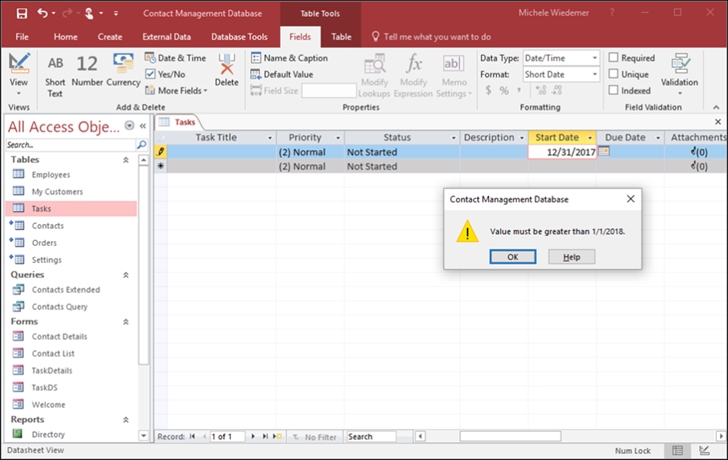The height and width of the screenshot is (460, 728).
Task: Click the Save icon in the title bar
Action: 21,13
